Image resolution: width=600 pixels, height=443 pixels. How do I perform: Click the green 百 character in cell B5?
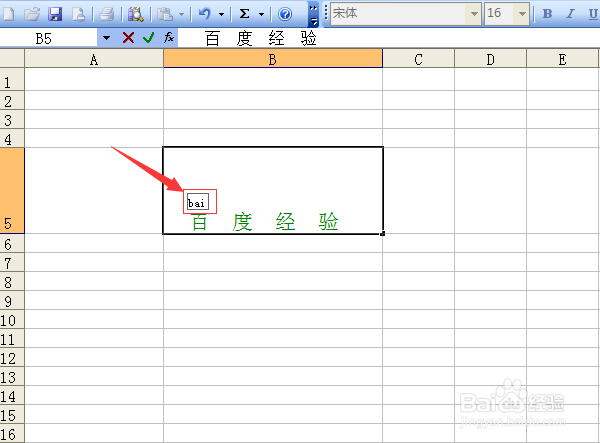pos(199,222)
